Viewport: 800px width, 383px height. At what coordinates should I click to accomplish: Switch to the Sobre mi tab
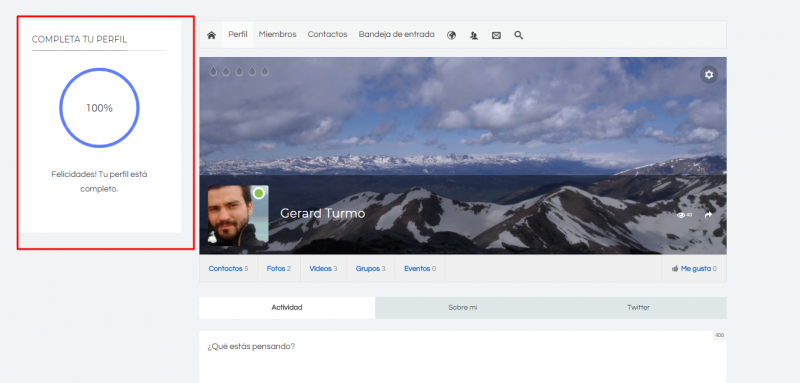(x=463, y=308)
